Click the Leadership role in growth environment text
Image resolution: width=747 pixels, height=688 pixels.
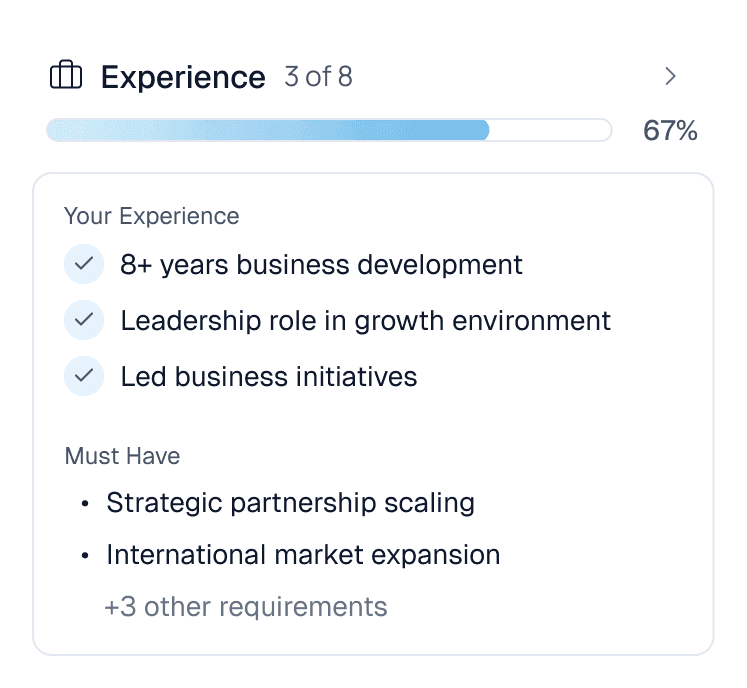pyautogui.click(x=365, y=321)
